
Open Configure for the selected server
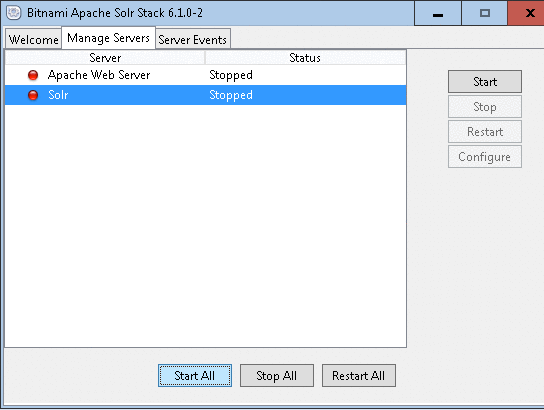click(x=485, y=156)
